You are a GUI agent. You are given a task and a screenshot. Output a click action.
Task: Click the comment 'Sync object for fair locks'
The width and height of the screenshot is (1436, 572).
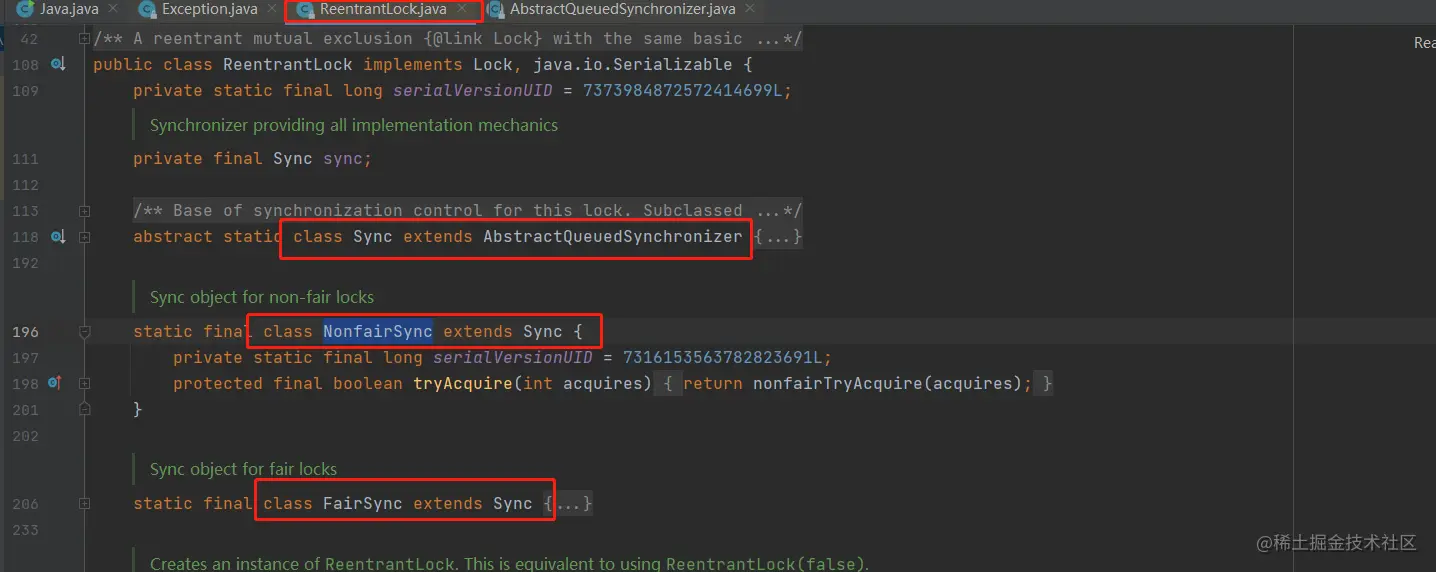tap(243, 469)
